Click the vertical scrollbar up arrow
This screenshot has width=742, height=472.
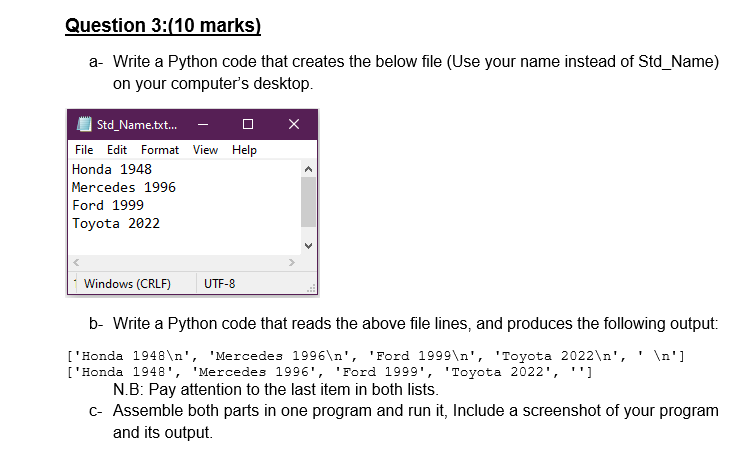click(x=309, y=169)
